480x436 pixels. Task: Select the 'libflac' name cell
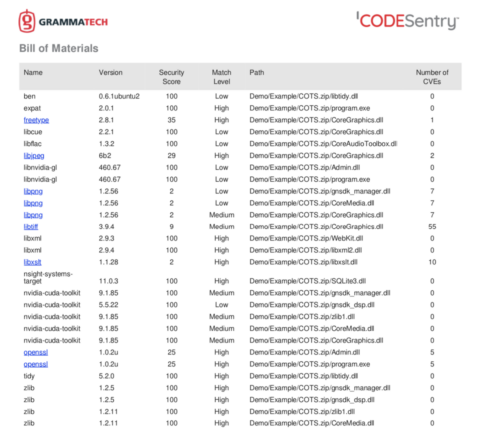32,144
